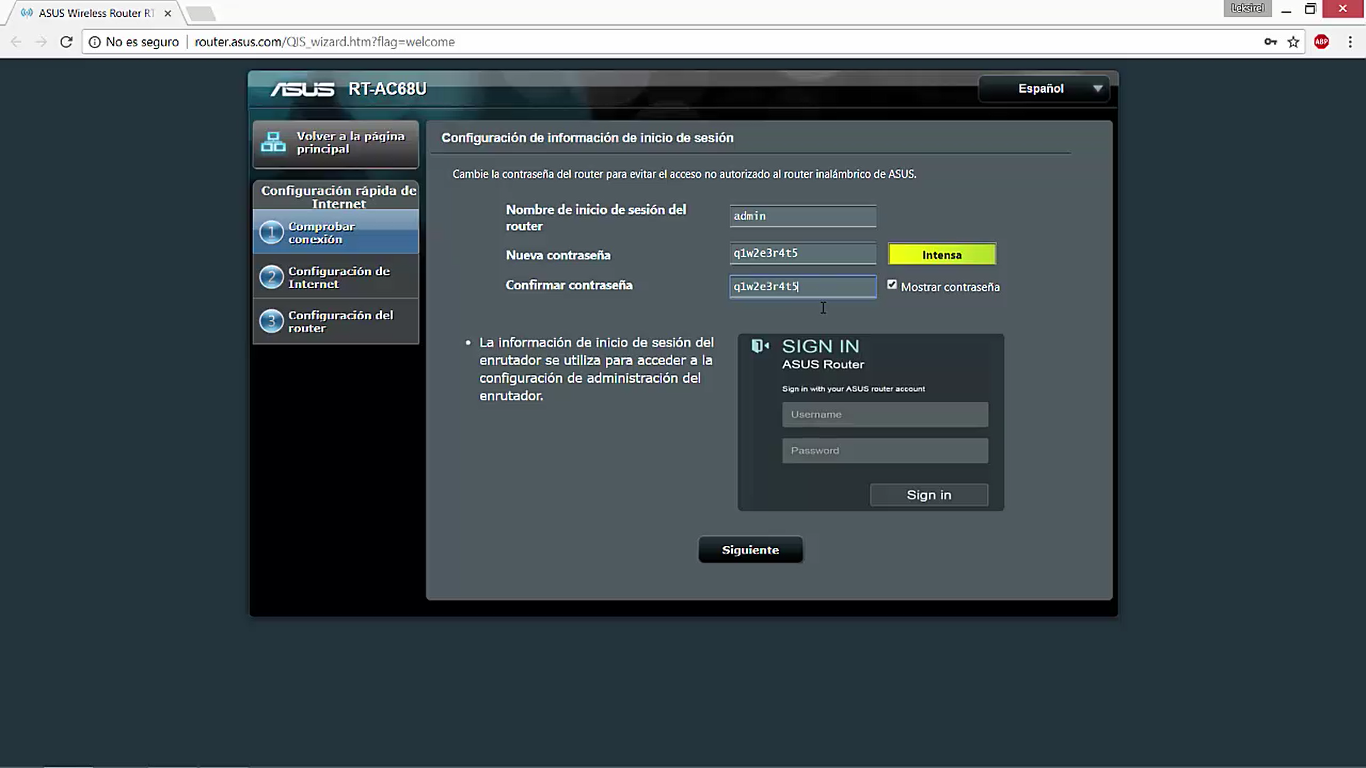Close the ASUS Wireless Router tab
This screenshot has width=1366, height=768.
[168, 13]
